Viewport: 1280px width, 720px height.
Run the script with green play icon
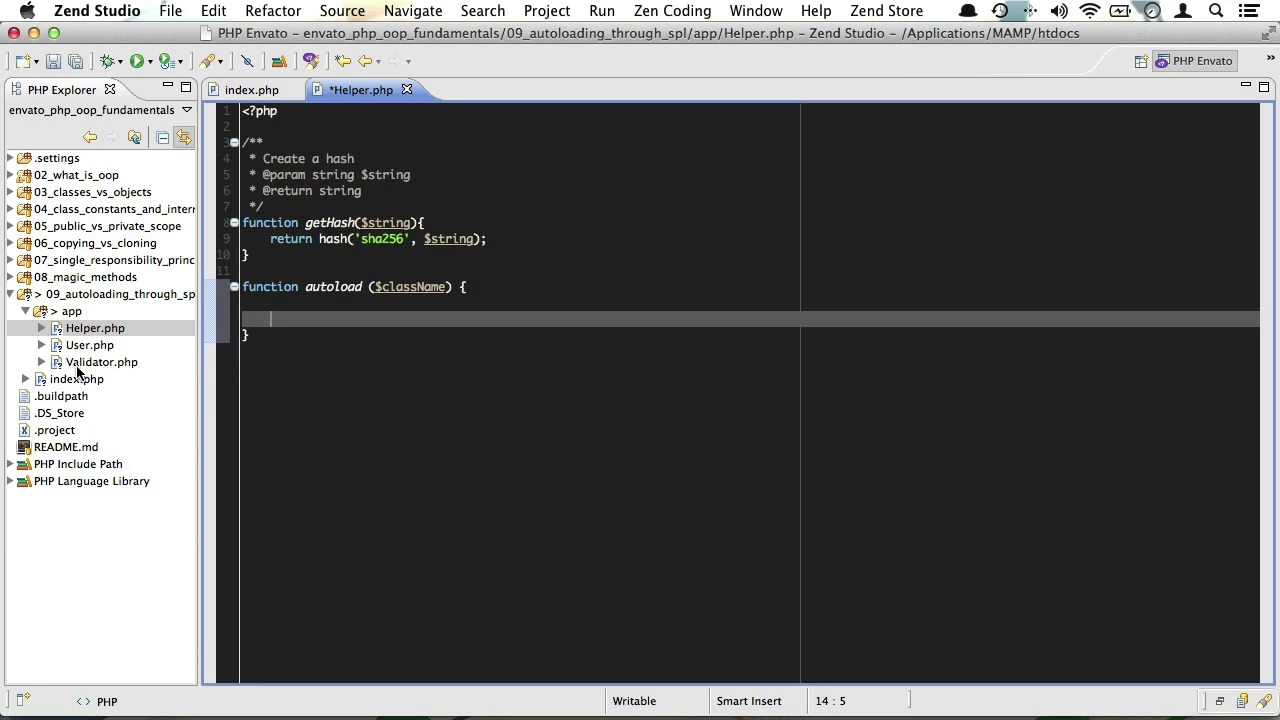click(x=136, y=61)
